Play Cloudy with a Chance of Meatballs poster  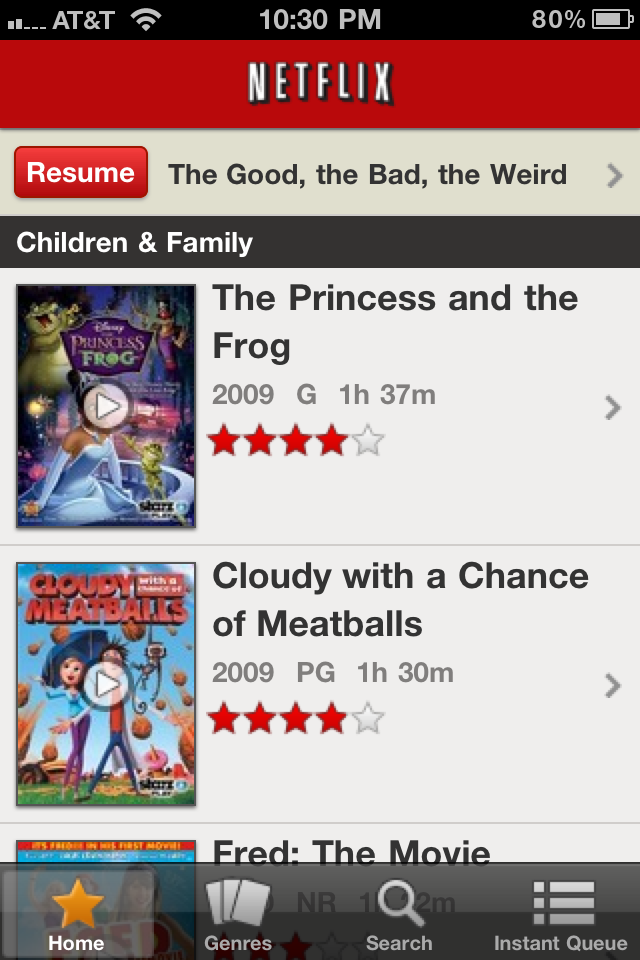point(106,684)
